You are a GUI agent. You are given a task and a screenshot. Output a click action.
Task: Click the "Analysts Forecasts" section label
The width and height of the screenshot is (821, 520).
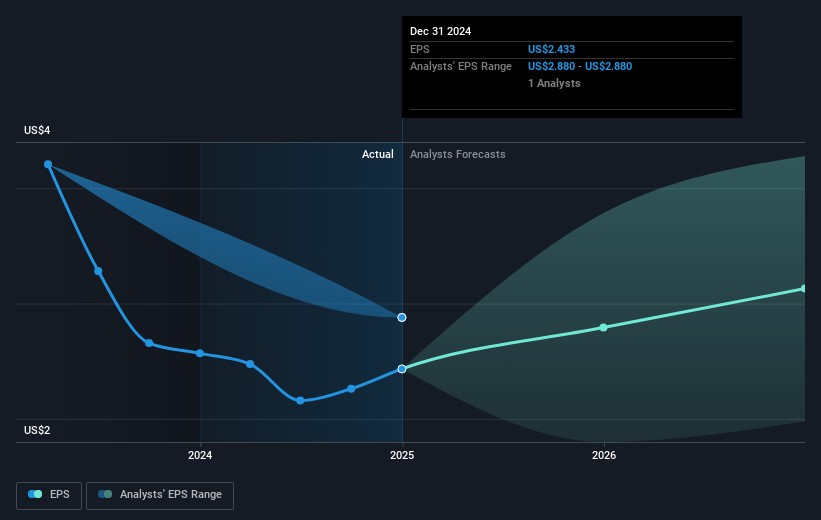[x=457, y=154]
